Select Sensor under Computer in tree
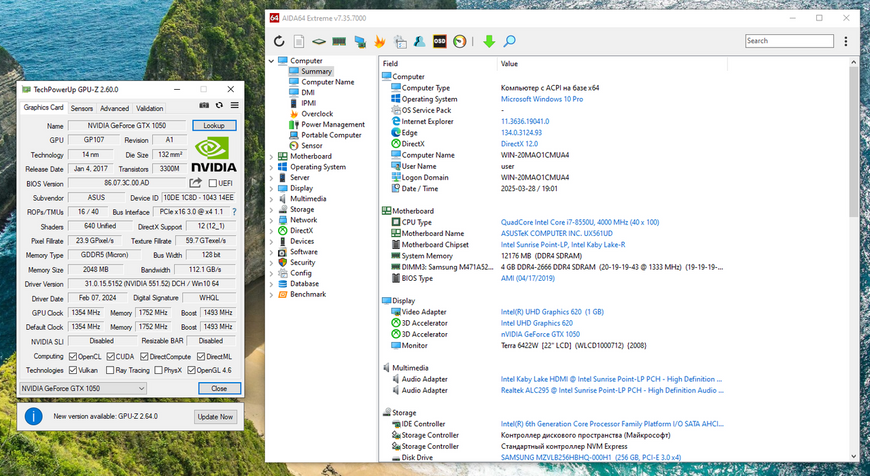Image resolution: width=870 pixels, height=476 pixels. pyautogui.click(x=311, y=145)
